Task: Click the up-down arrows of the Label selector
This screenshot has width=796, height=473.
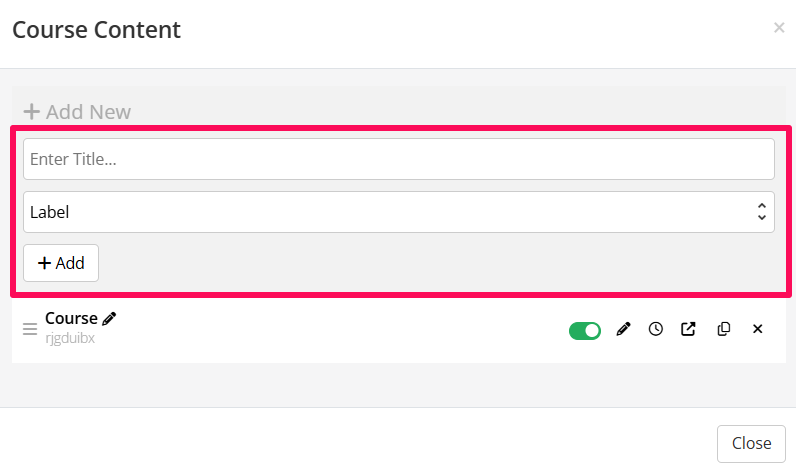Action: pos(762,212)
